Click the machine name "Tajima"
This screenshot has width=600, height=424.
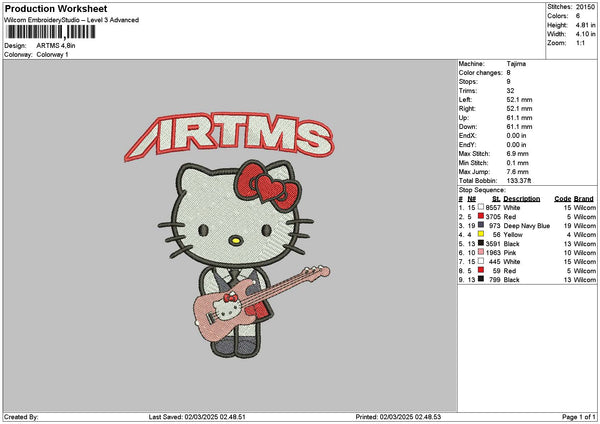[516, 64]
